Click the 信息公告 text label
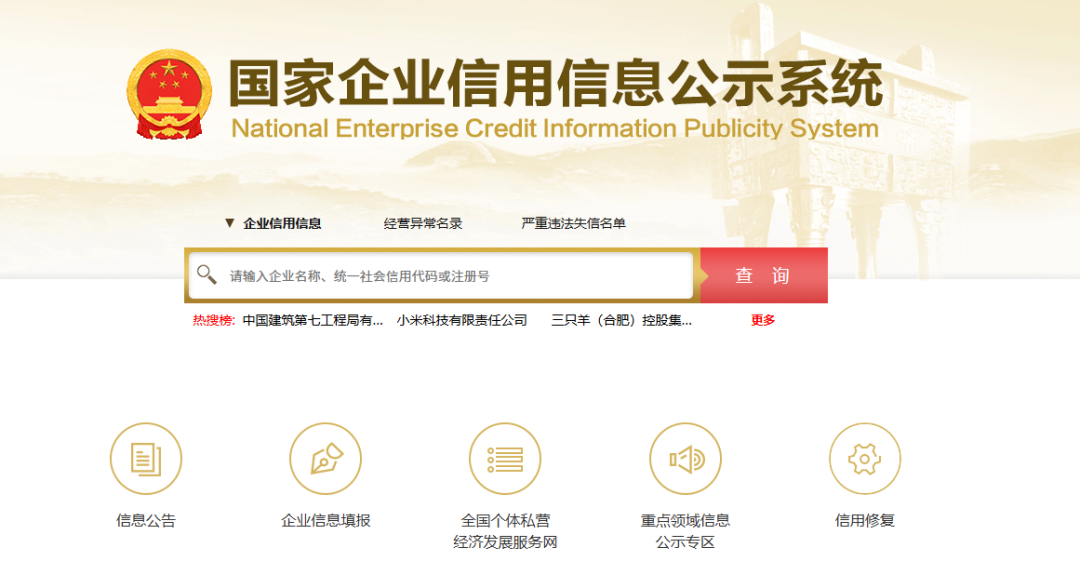Screen dimensions: 1080x588 [146, 521]
